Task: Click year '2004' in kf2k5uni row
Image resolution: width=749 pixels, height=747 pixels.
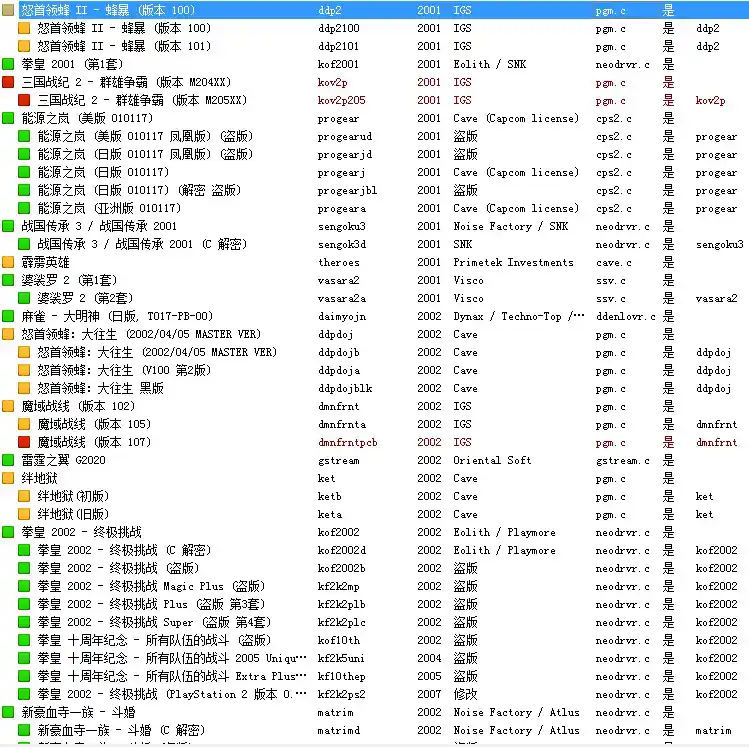Action: pos(429,658)
